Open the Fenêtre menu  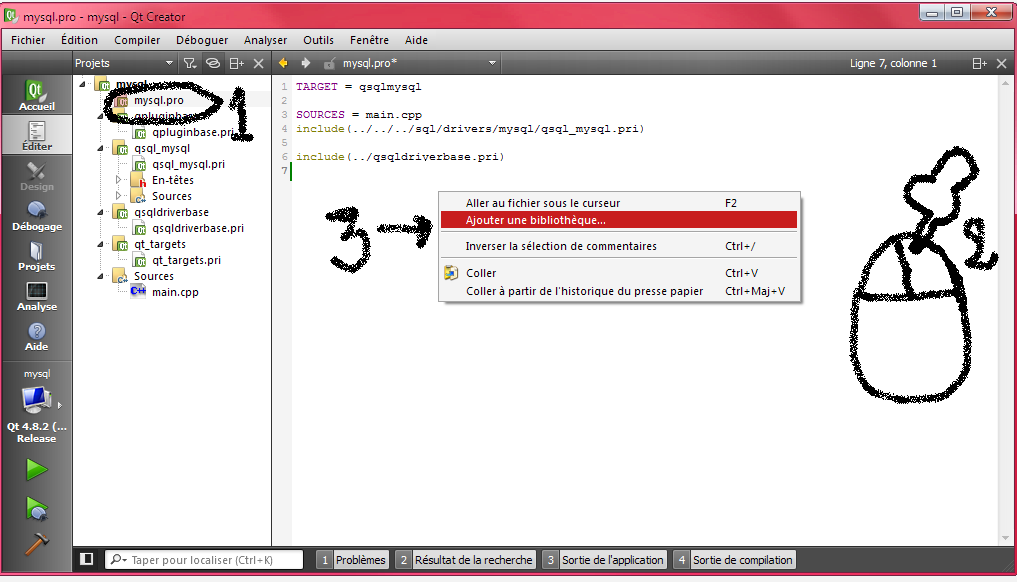369,40
